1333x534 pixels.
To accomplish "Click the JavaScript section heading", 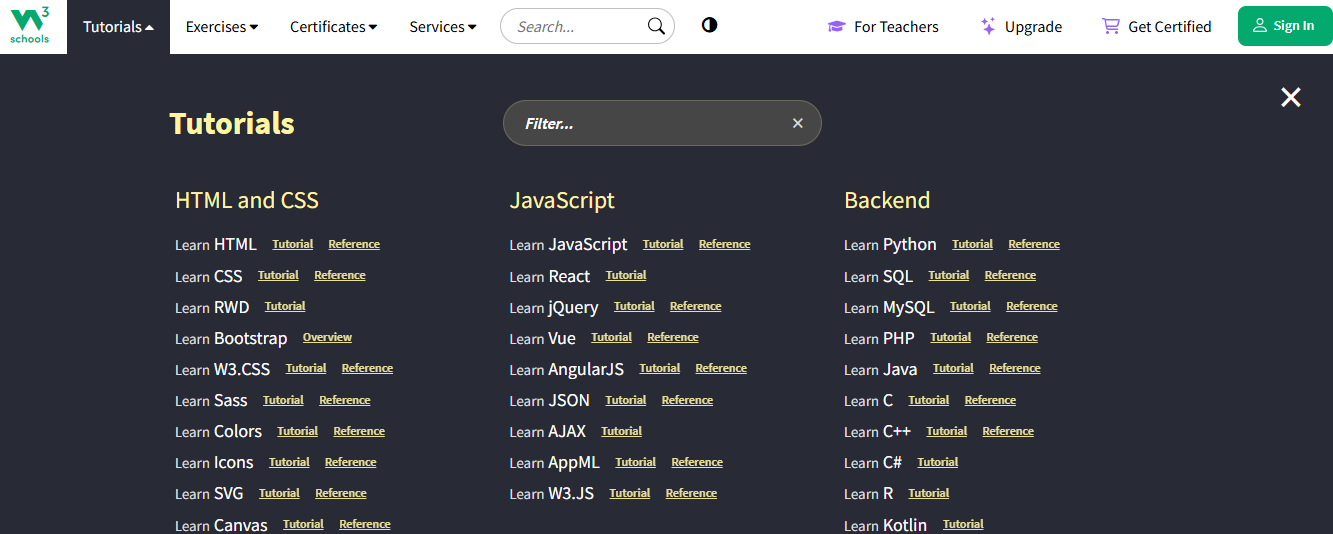I will click(562, 200).
